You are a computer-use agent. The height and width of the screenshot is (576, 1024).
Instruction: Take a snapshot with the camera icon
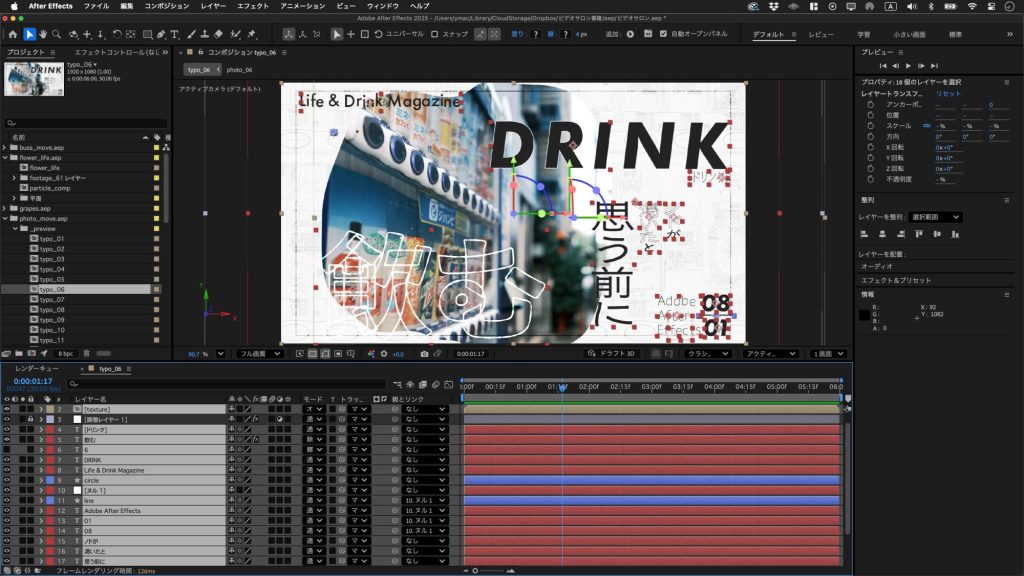(x=424, y=353)
